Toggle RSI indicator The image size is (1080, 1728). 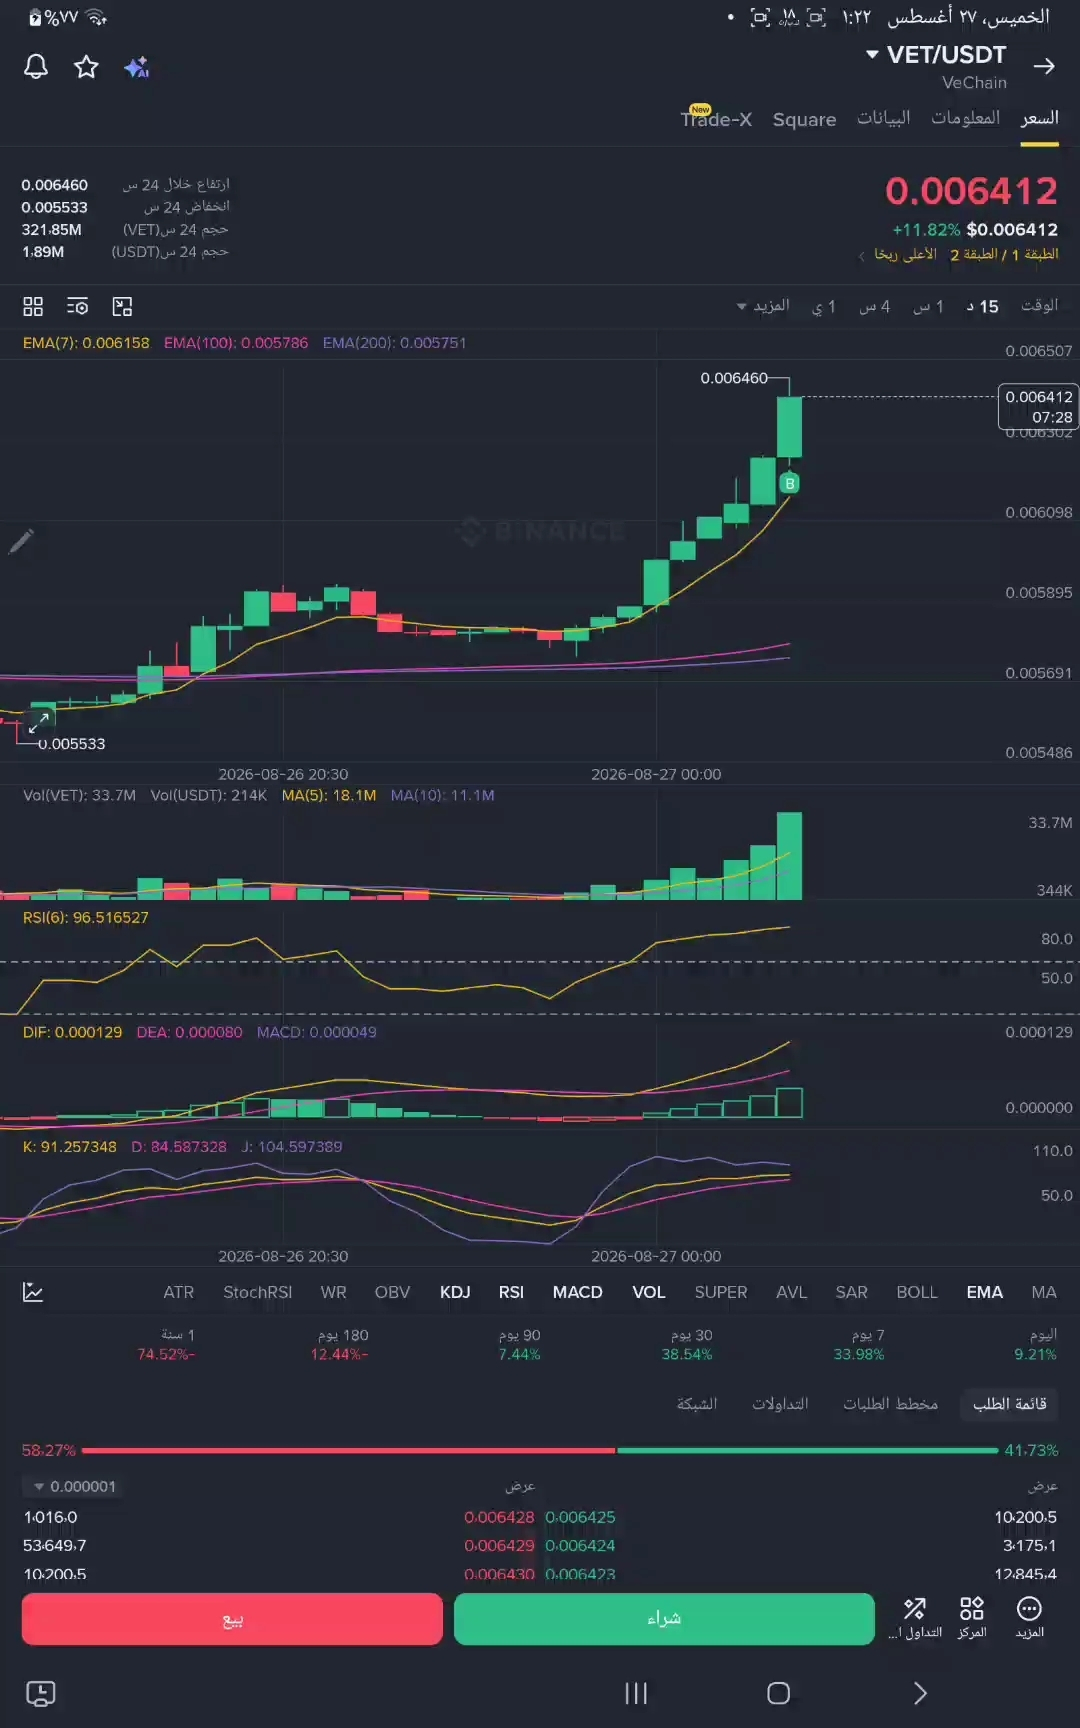point(511,1292)
